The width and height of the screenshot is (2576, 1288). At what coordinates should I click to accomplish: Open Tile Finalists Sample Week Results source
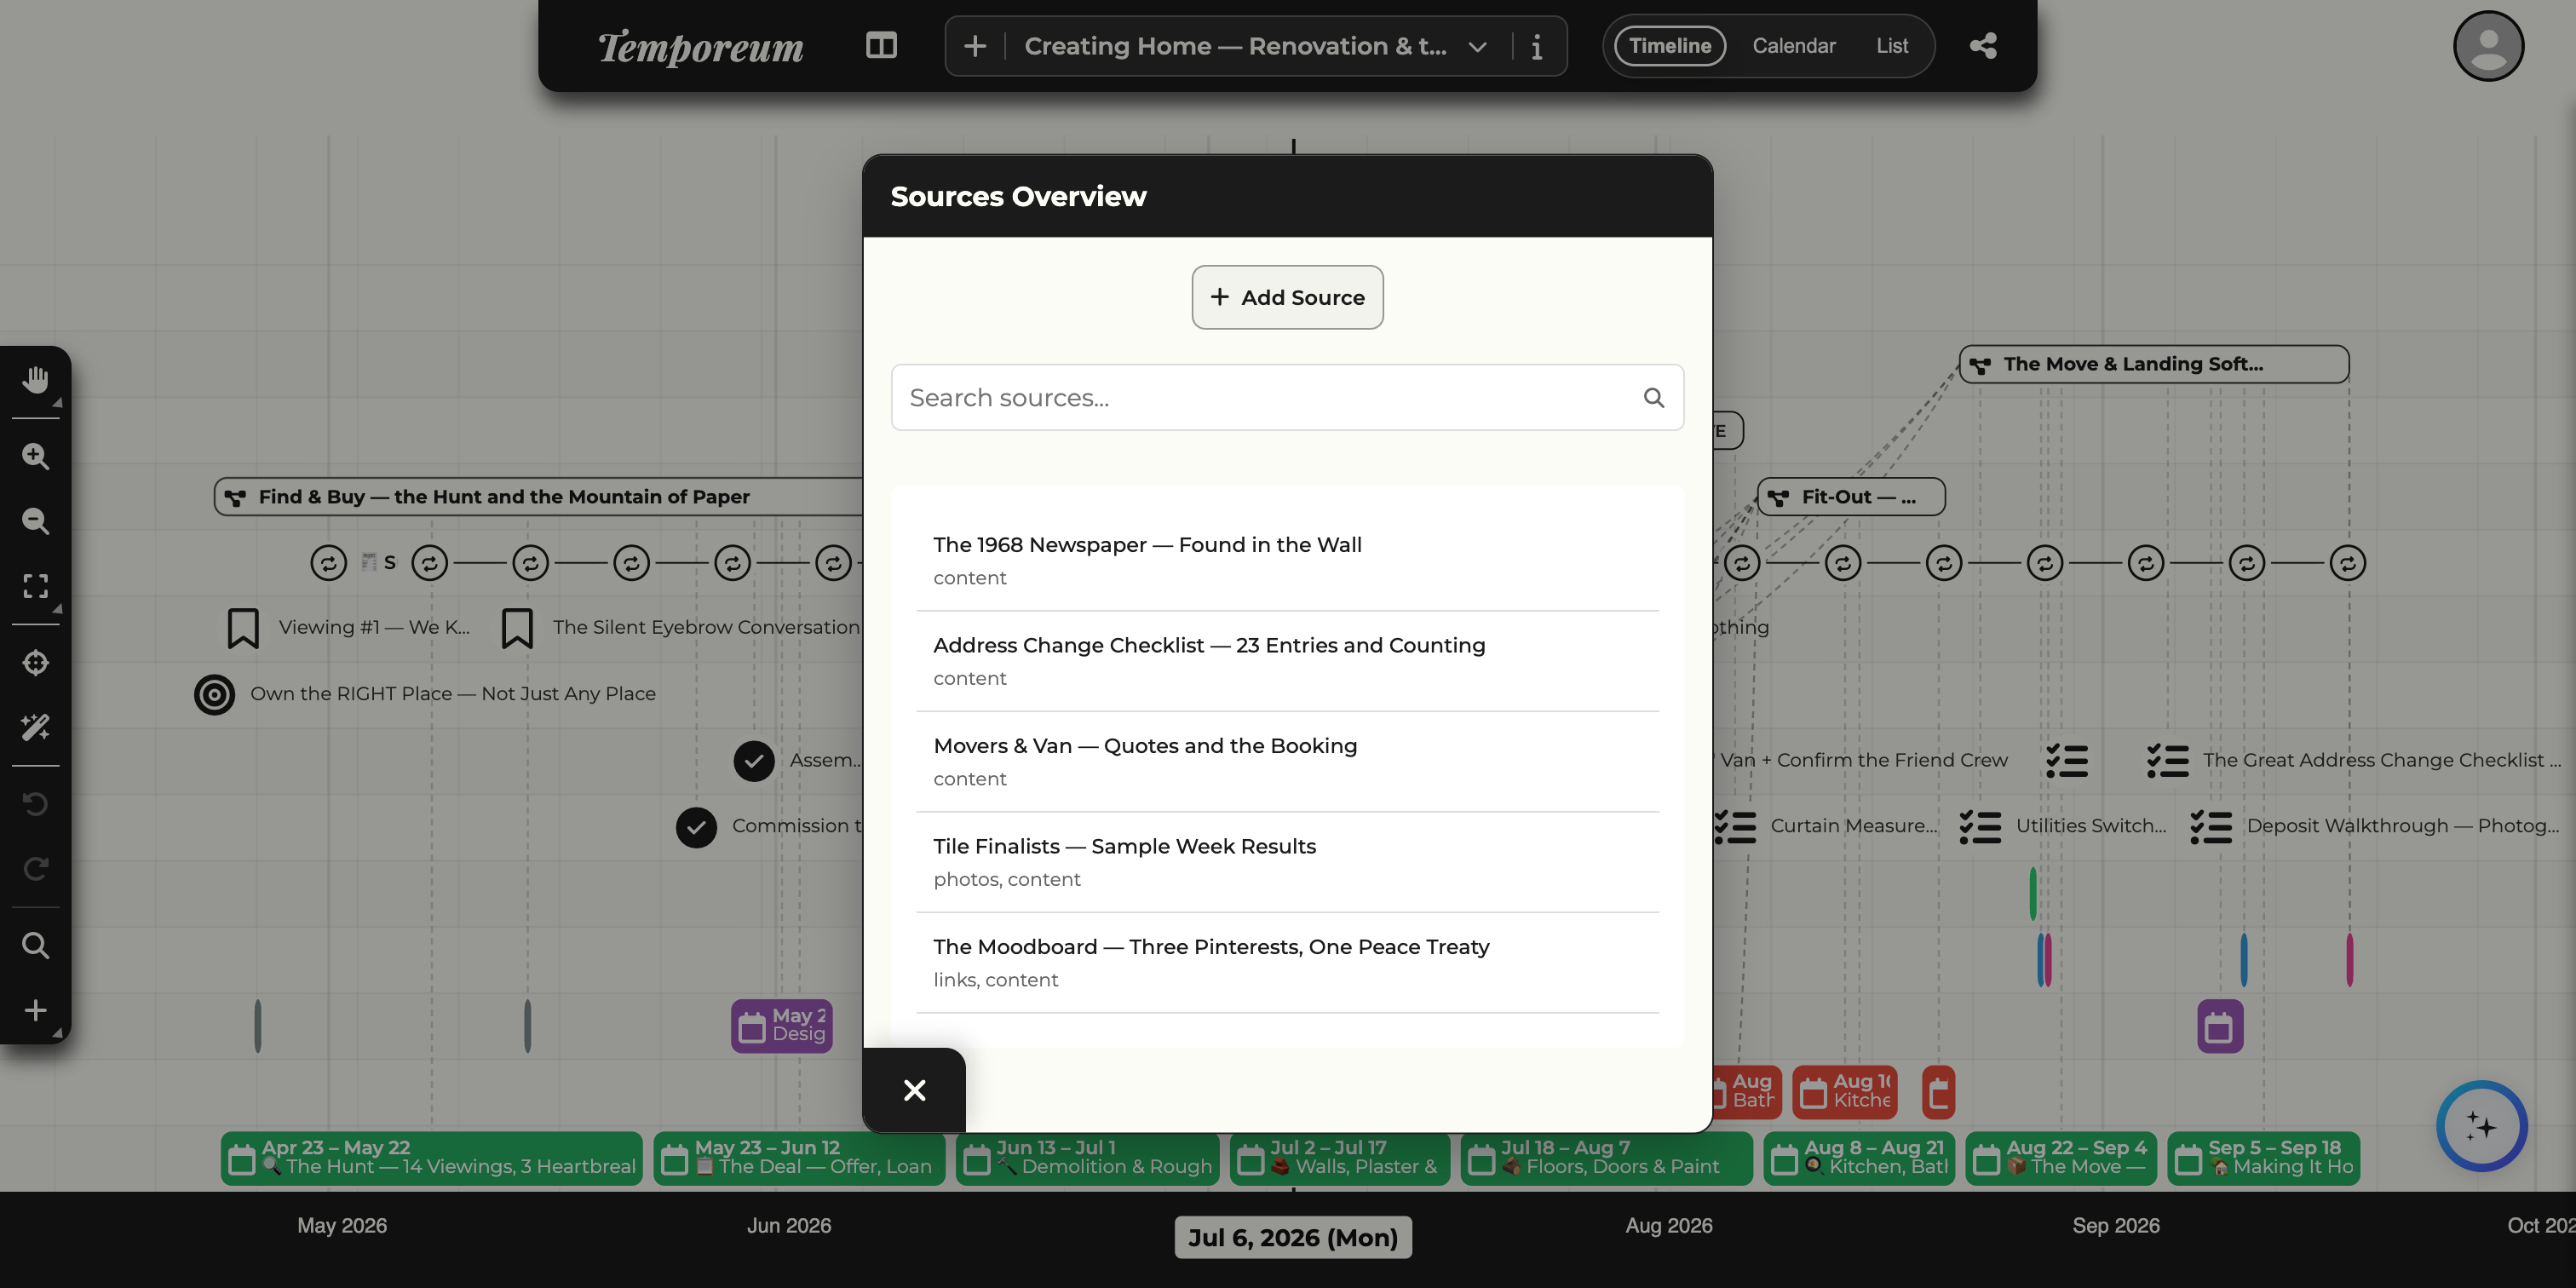click(1287, 862)
